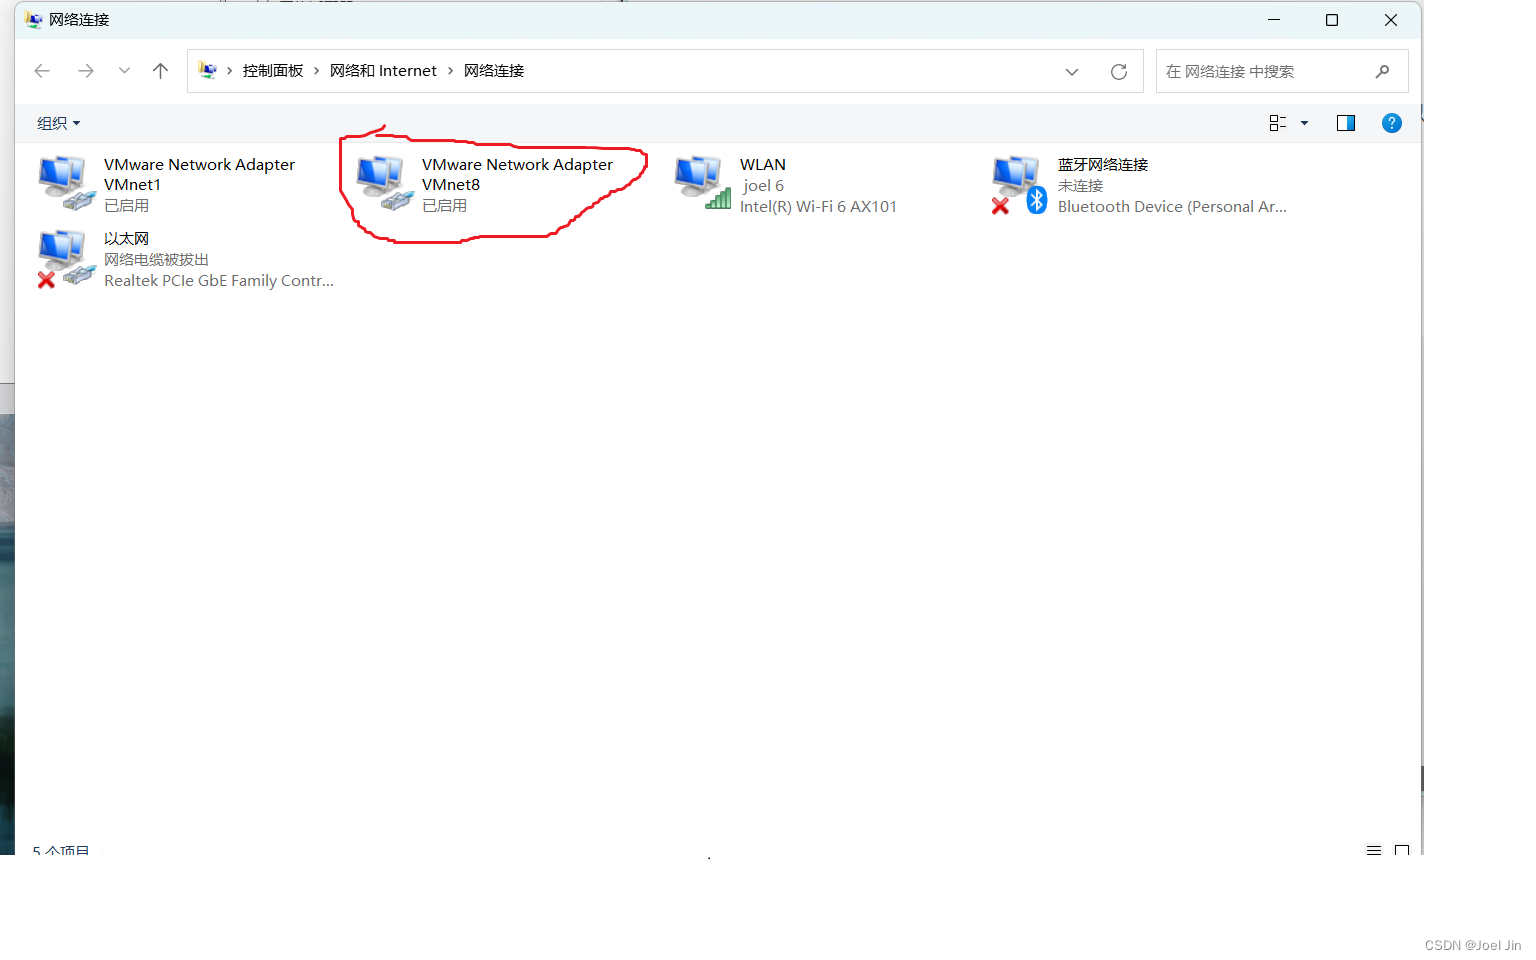1536x960 pixels.
Task: Open the help question mark
Action: (1392, 123)
